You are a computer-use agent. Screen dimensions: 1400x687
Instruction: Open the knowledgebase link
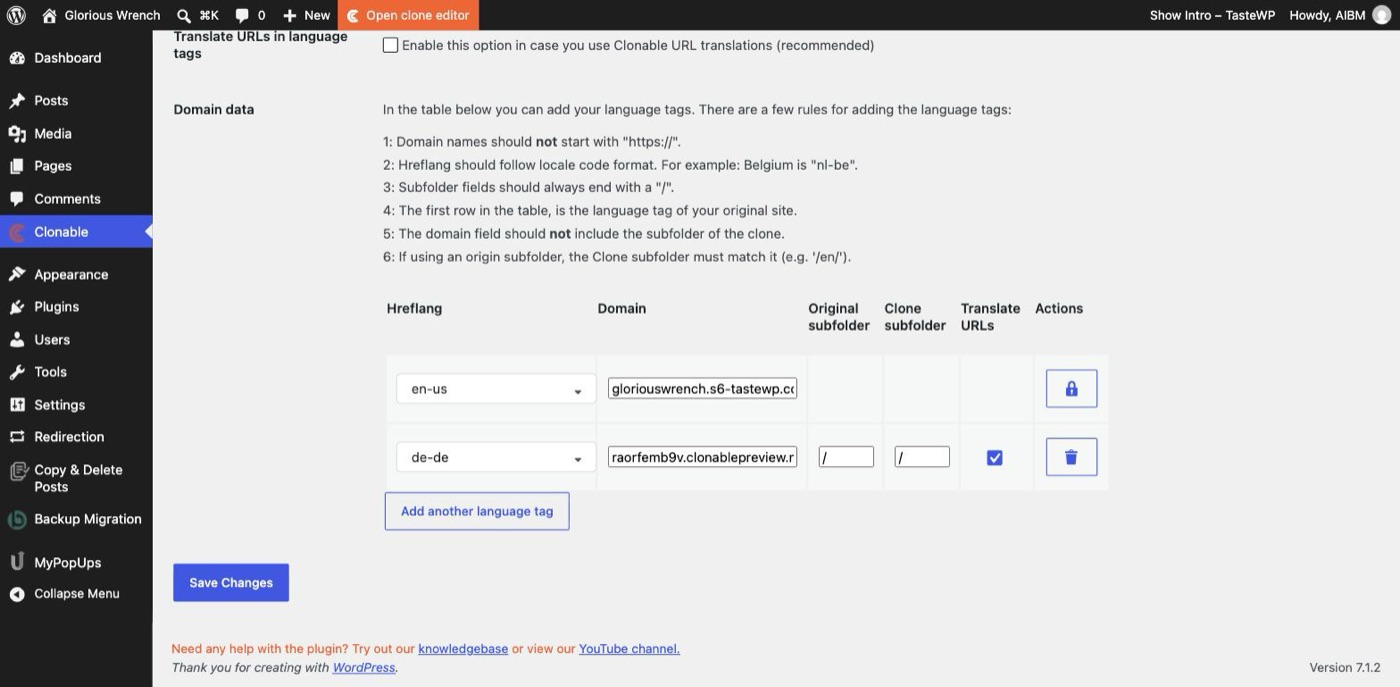463,649
